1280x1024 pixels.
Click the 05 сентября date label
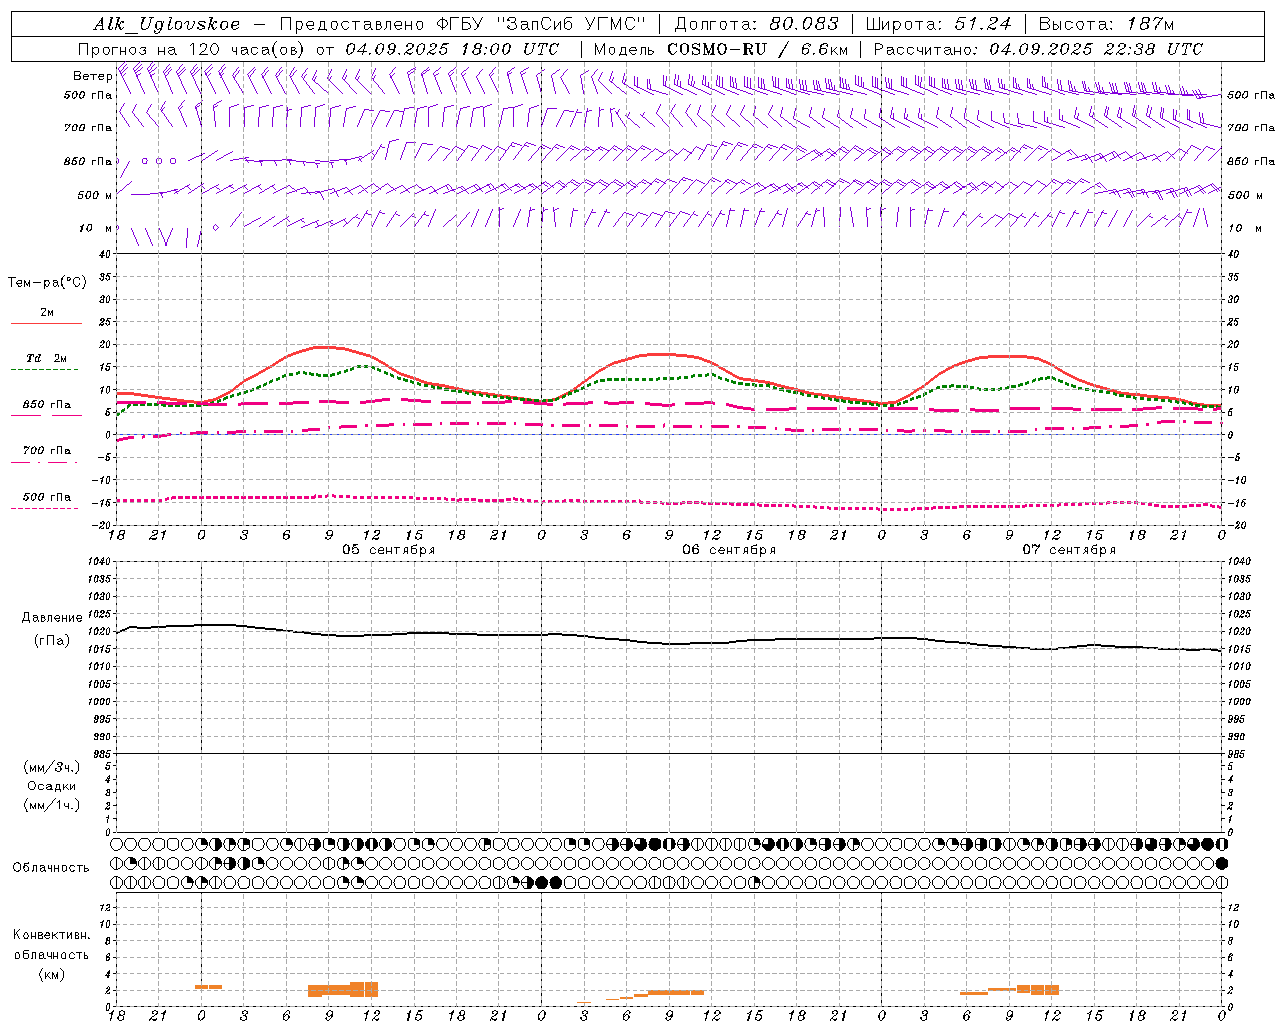[388, 550]
